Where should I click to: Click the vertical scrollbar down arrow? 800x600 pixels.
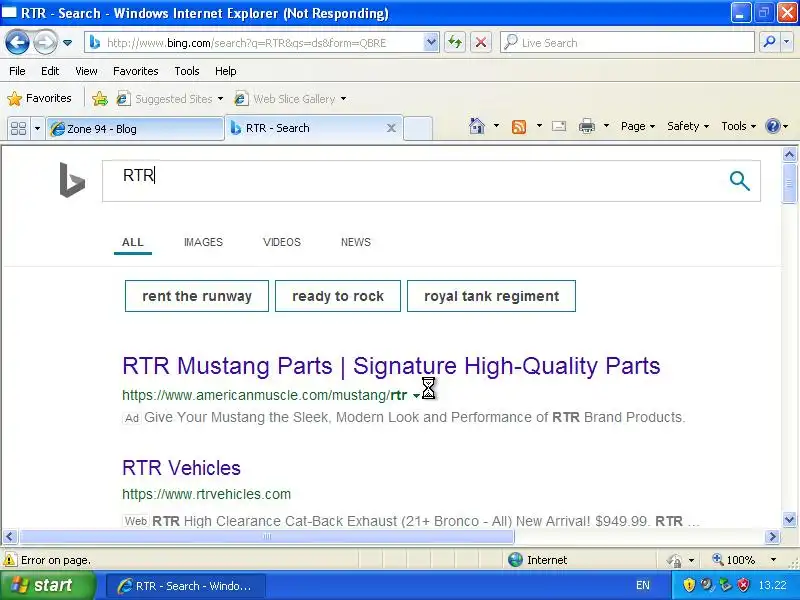tap(789, 520)
